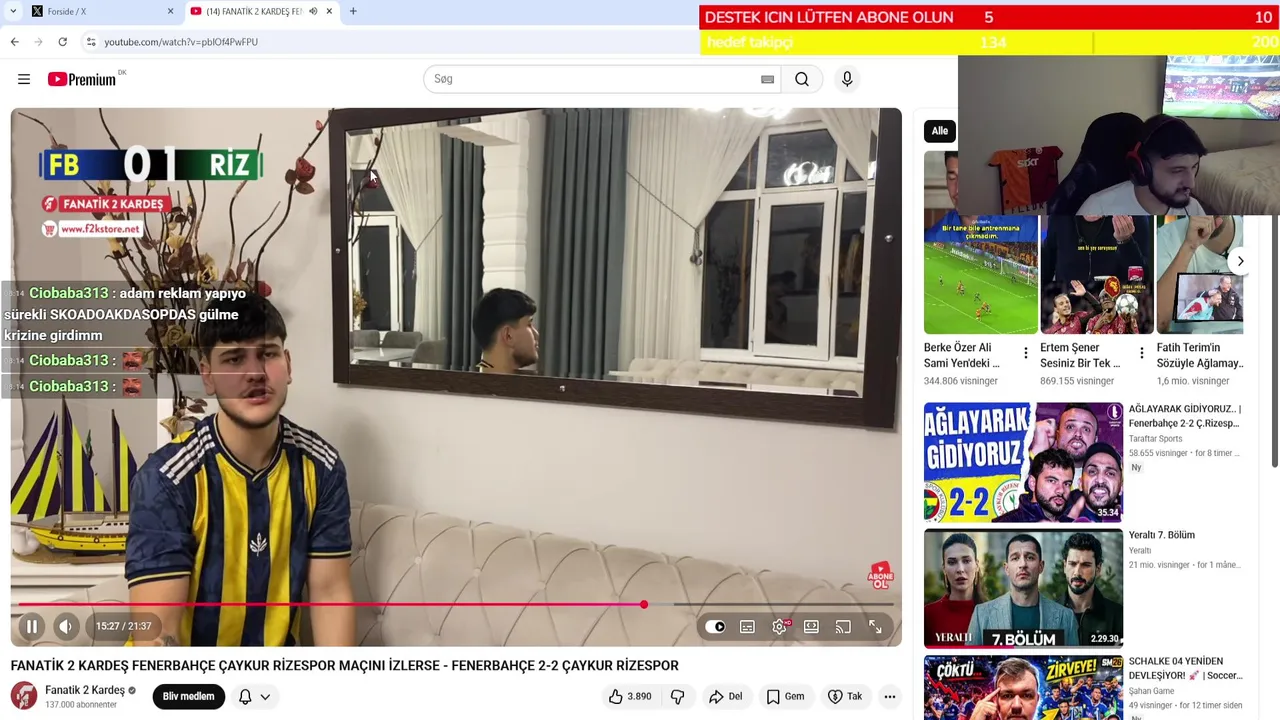1280x720 pixels.
Task: View site information icon in address bar
Action: 90,42
